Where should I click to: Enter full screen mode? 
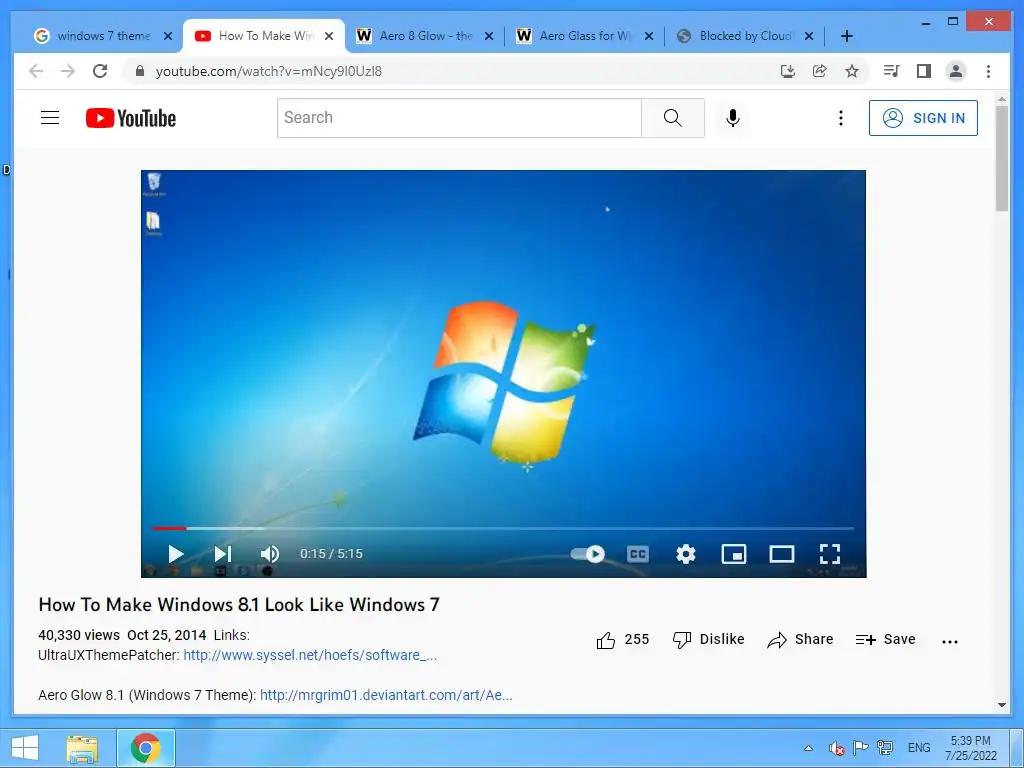pyautogui.click(x=829, y=554)
